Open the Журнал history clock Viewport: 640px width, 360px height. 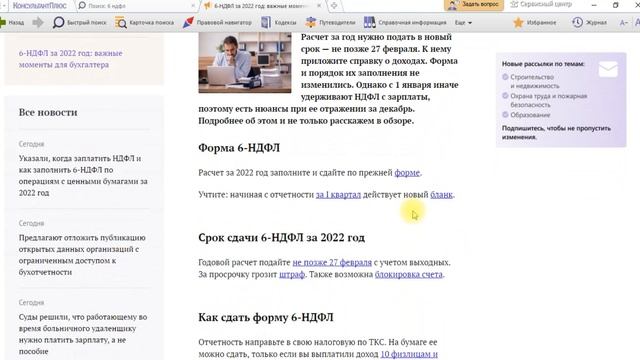(589, 22)
